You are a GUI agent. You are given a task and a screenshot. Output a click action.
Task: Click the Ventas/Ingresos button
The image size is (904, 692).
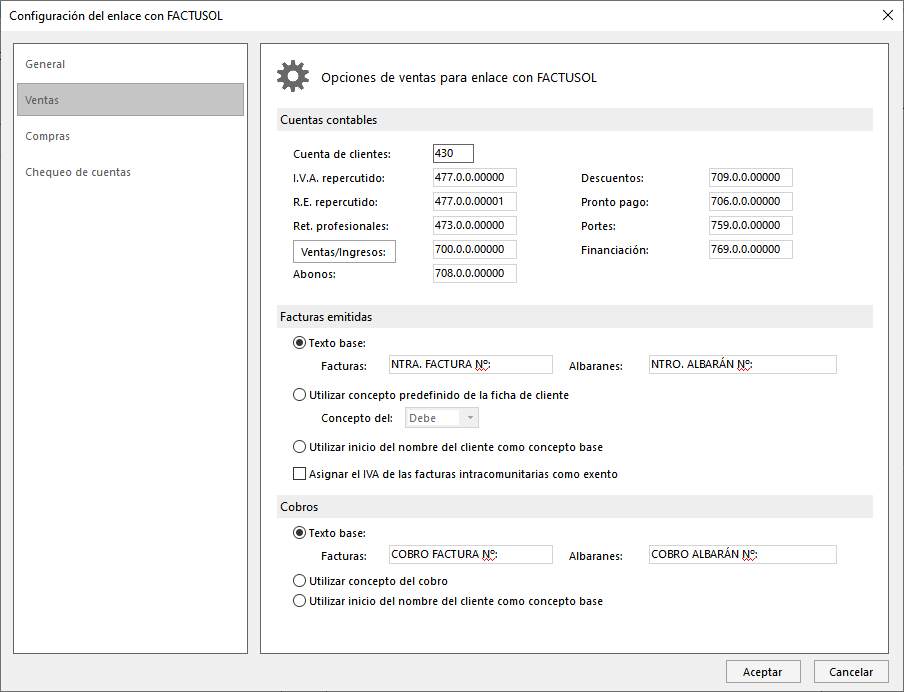pos(344,252)
